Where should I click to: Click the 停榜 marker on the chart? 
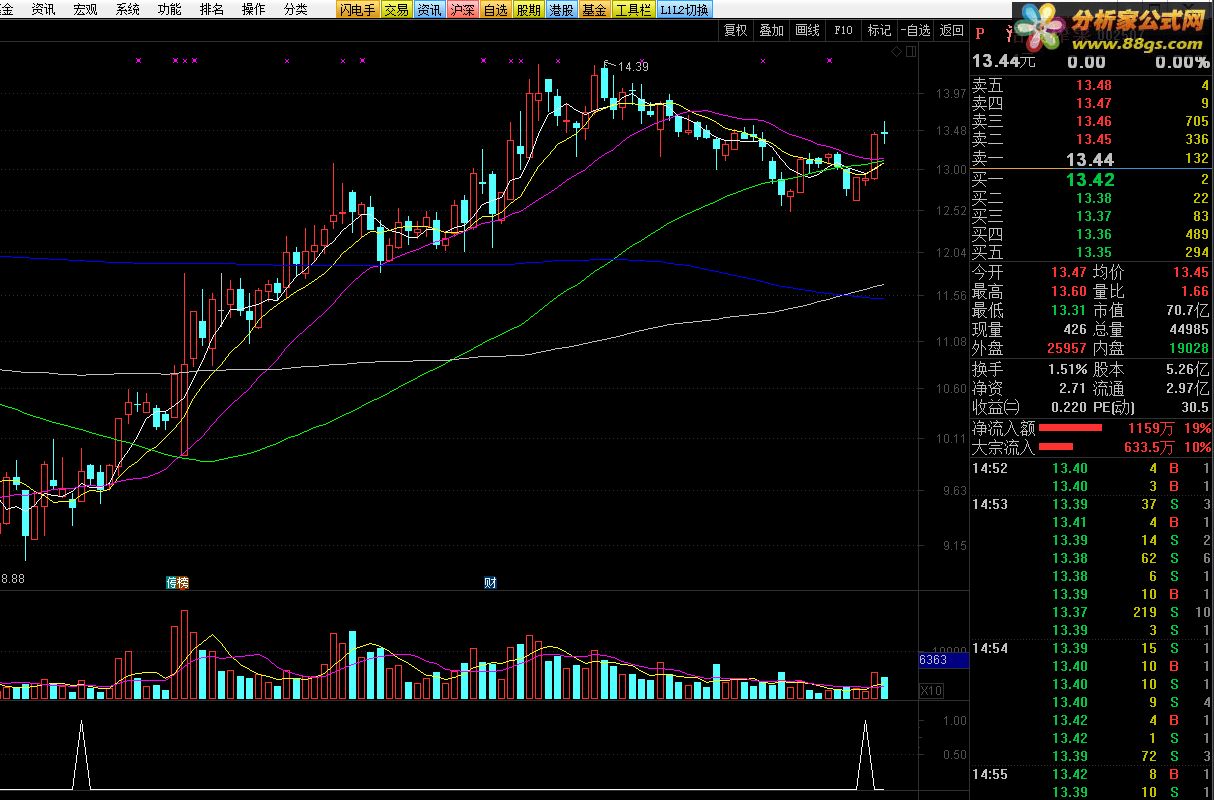(177, 583)
